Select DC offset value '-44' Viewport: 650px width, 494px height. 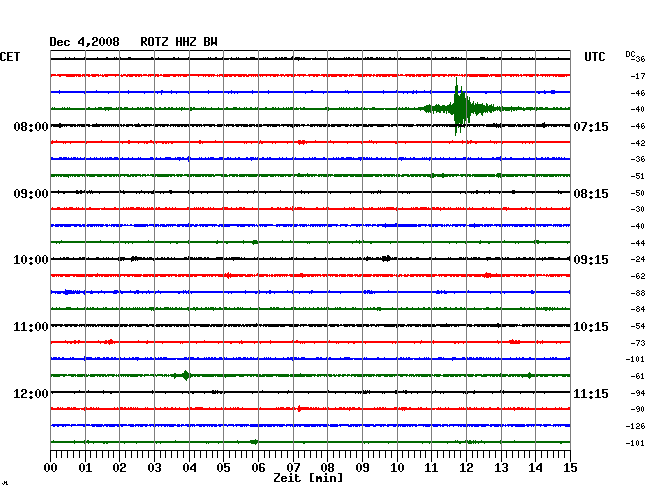click(638, 243)
